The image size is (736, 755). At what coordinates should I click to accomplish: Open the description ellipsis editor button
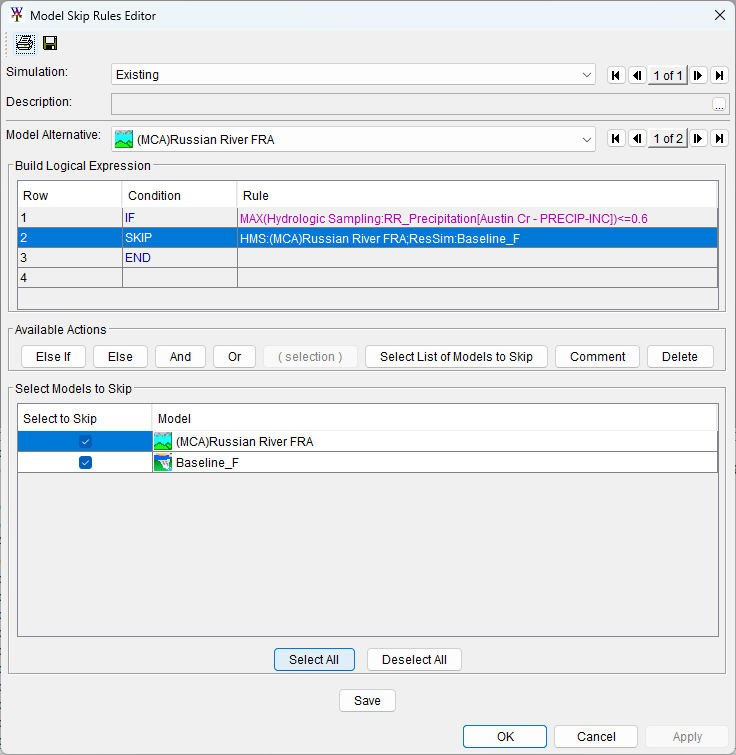(719, 104)
